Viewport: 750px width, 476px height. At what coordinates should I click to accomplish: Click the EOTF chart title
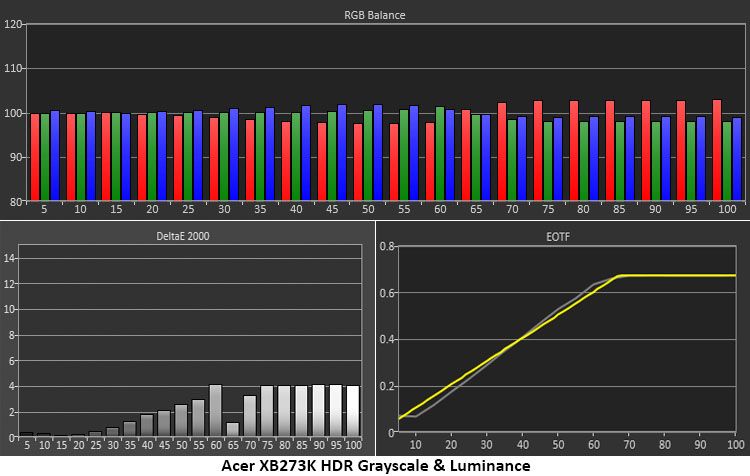(x=558, y=237)
